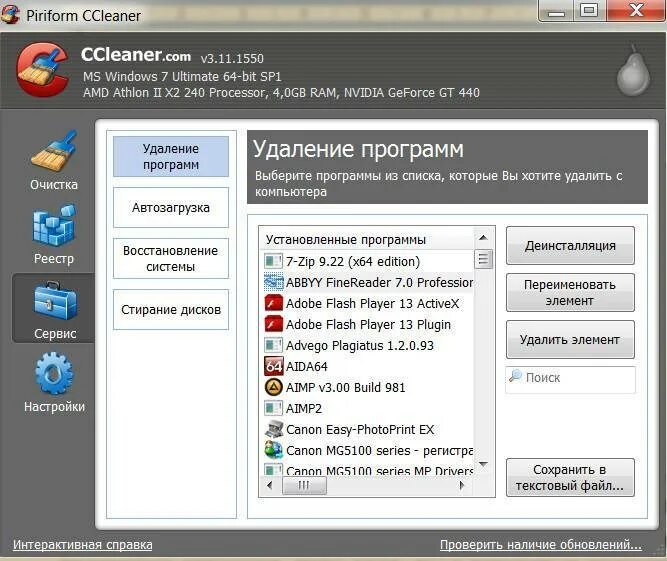Click Сохранить в текстовый файл button
Viewport: 667px width, 561px height.
click(570, 477)
